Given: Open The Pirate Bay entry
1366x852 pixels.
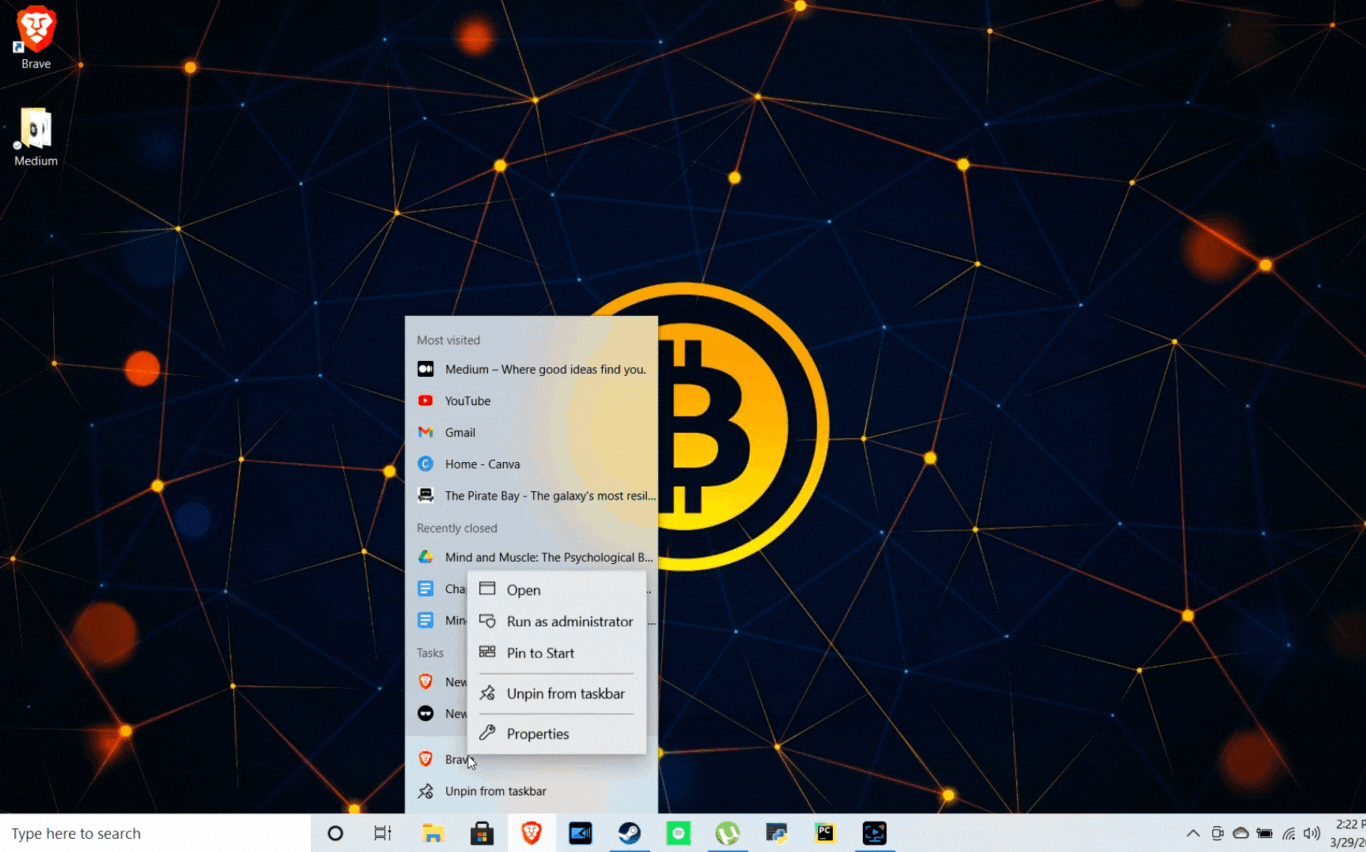Looking at the screenshot, I should [531, 496].
